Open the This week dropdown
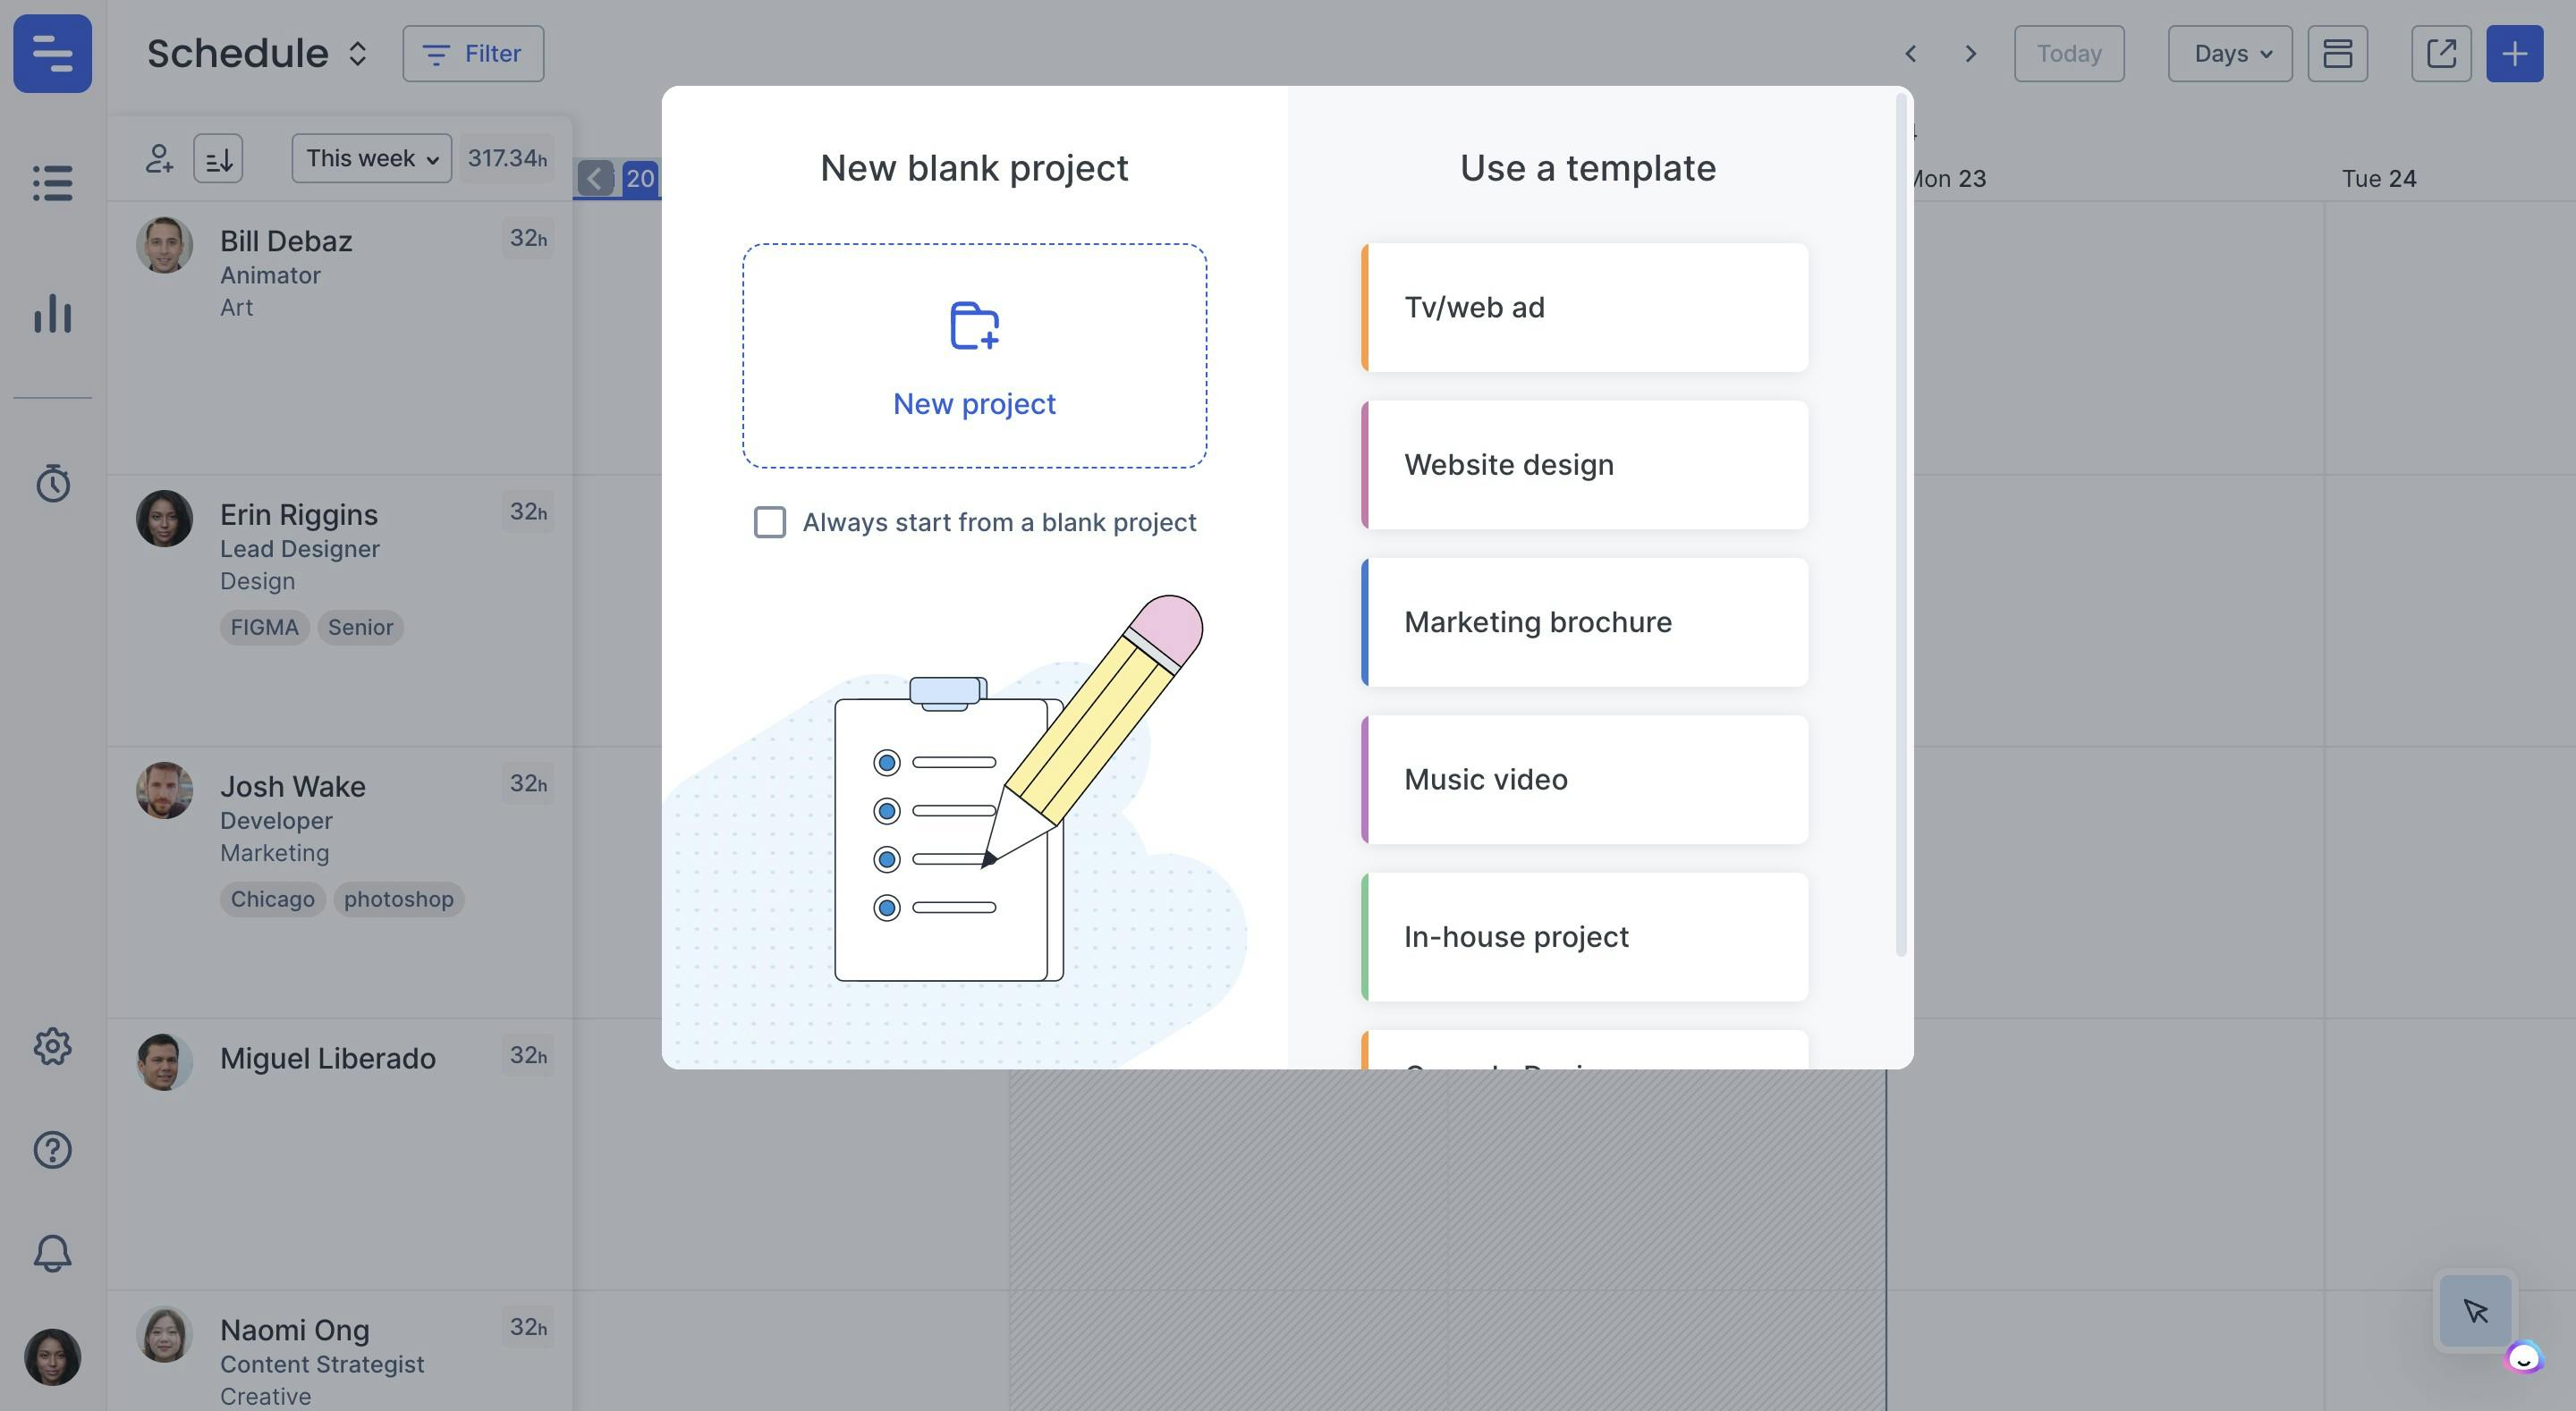This screenshot has height=1411, width=2576. click(x=371, y=158)
